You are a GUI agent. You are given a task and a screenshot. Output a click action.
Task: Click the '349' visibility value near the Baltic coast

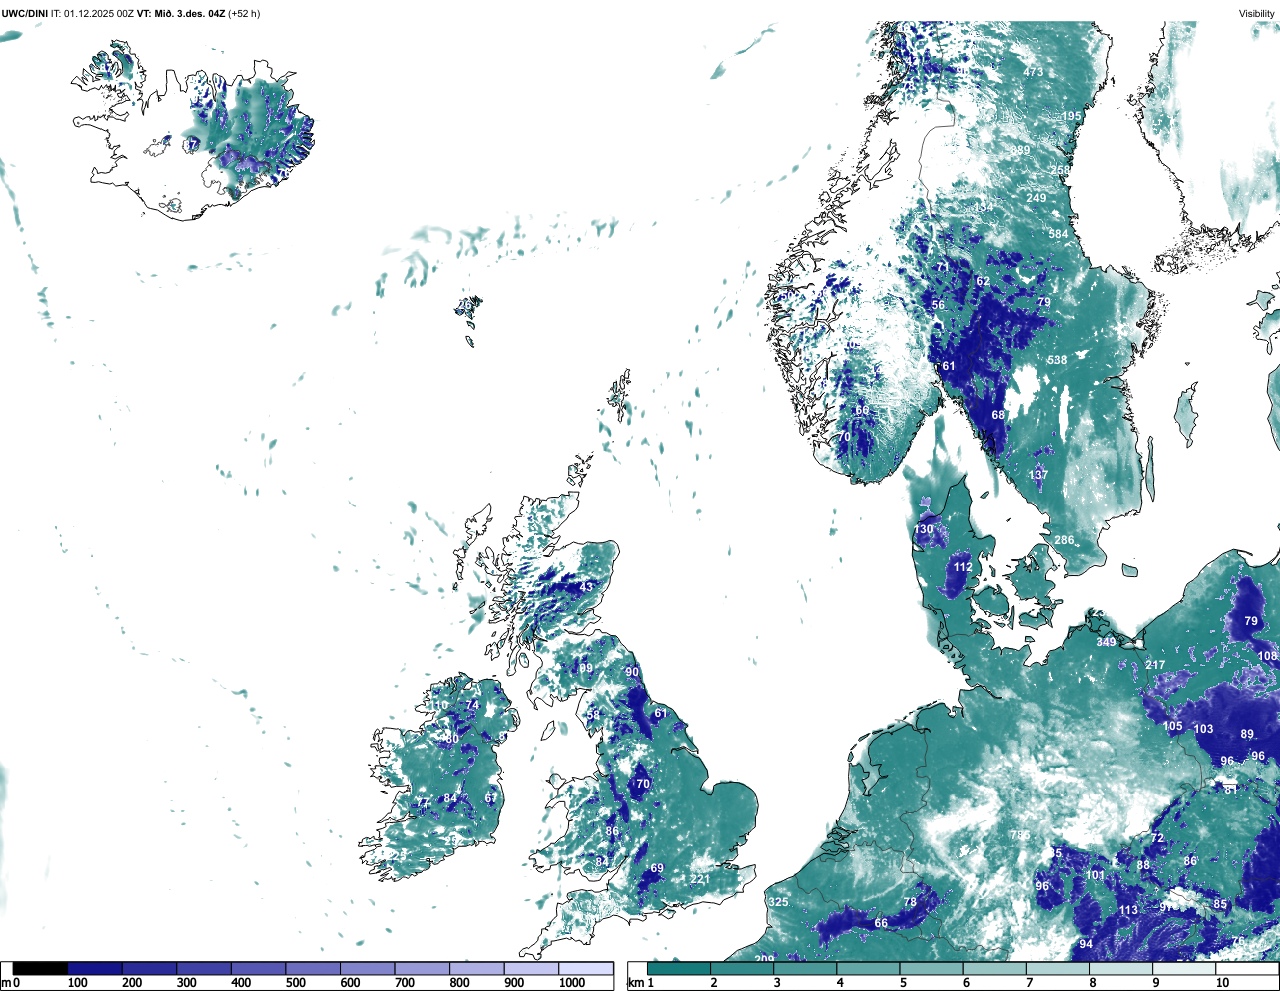point(1106,642)
